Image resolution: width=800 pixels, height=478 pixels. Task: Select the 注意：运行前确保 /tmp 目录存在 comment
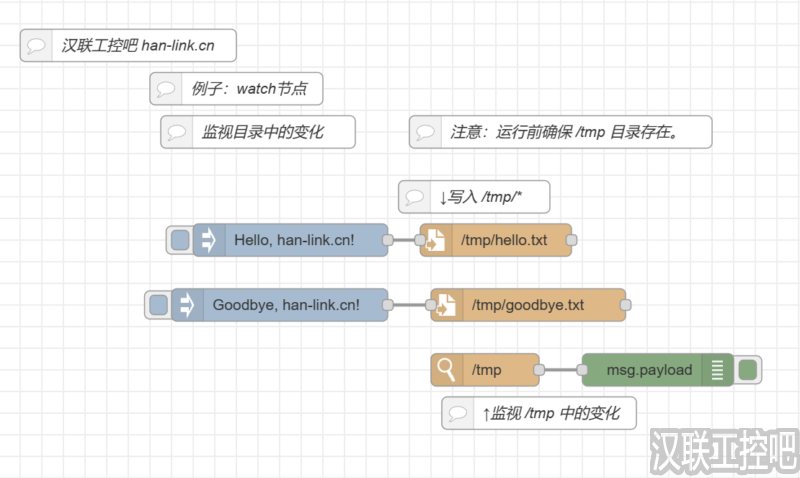click(x=573, y=132)
